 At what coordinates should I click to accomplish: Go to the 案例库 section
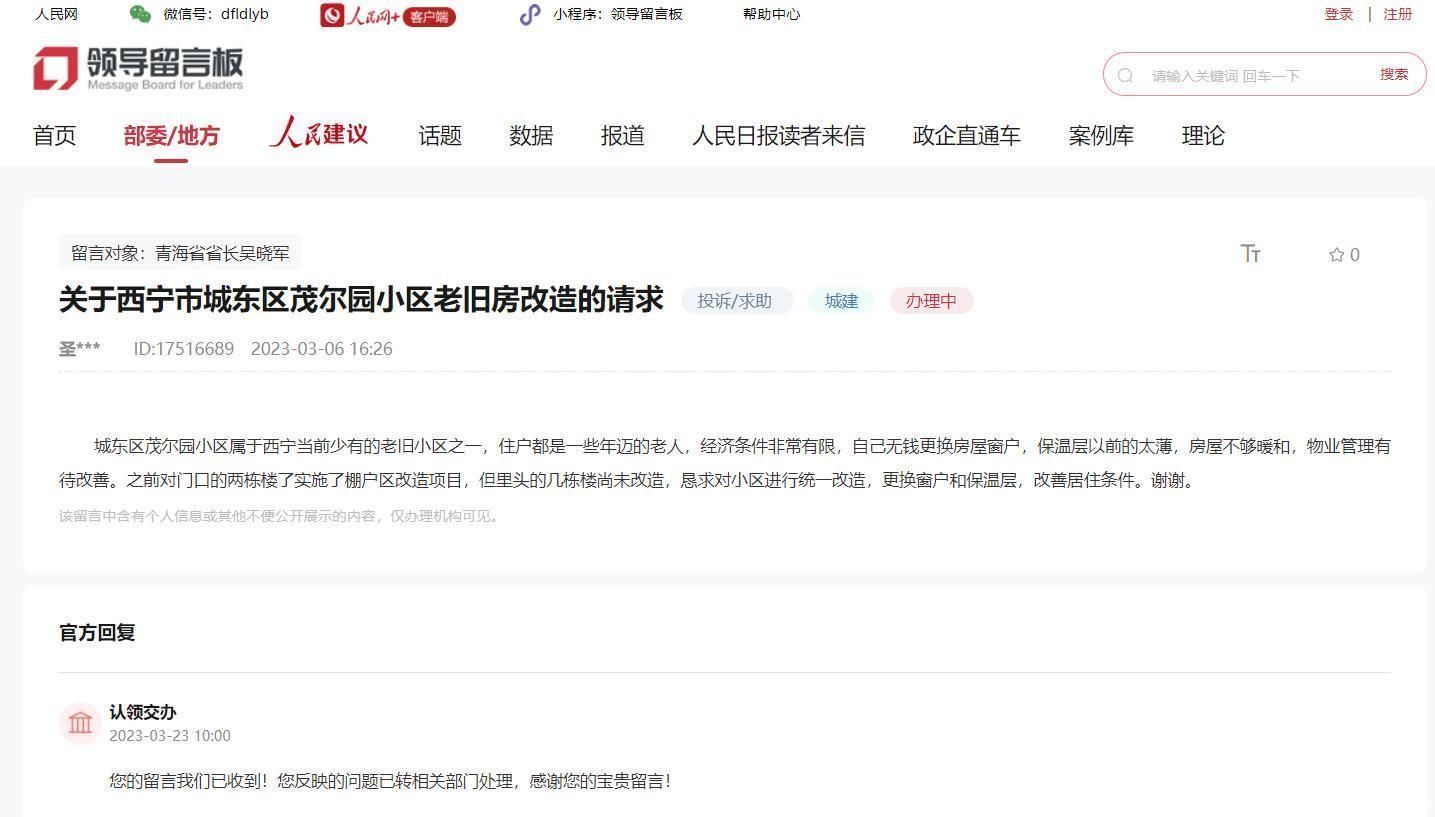tap(1101, 135)
